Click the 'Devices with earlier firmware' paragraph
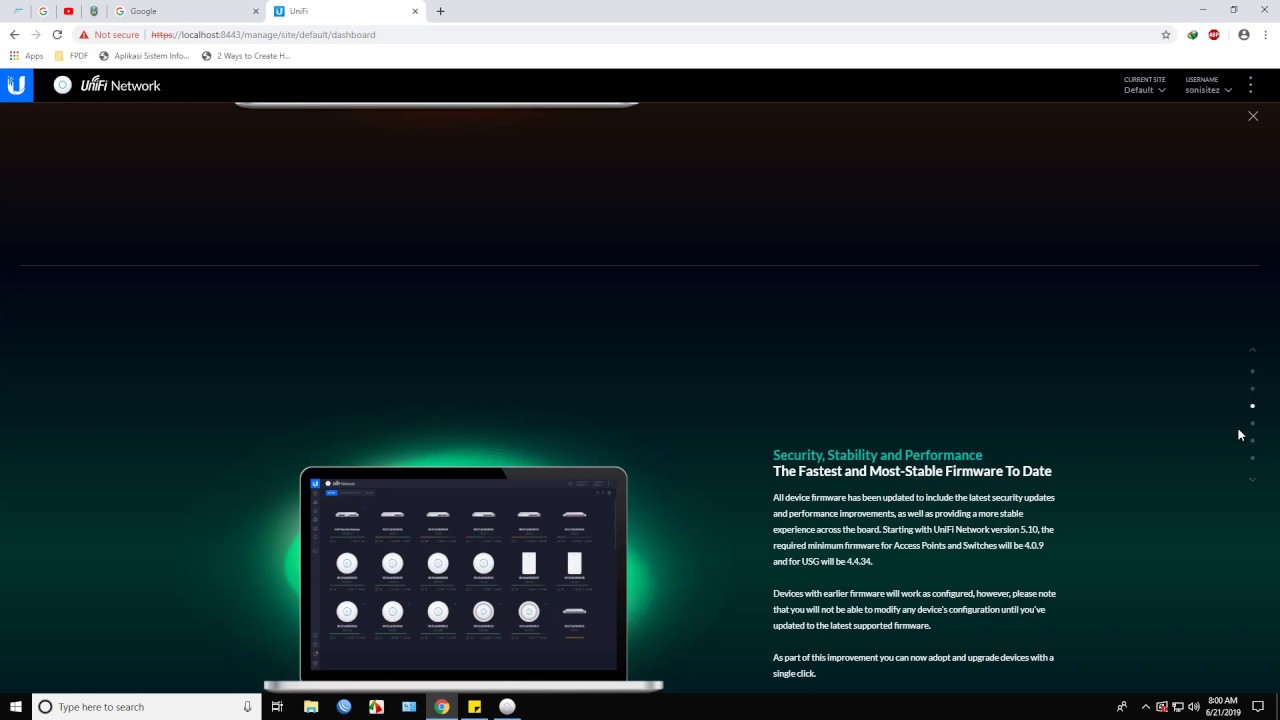 (914, 609)
